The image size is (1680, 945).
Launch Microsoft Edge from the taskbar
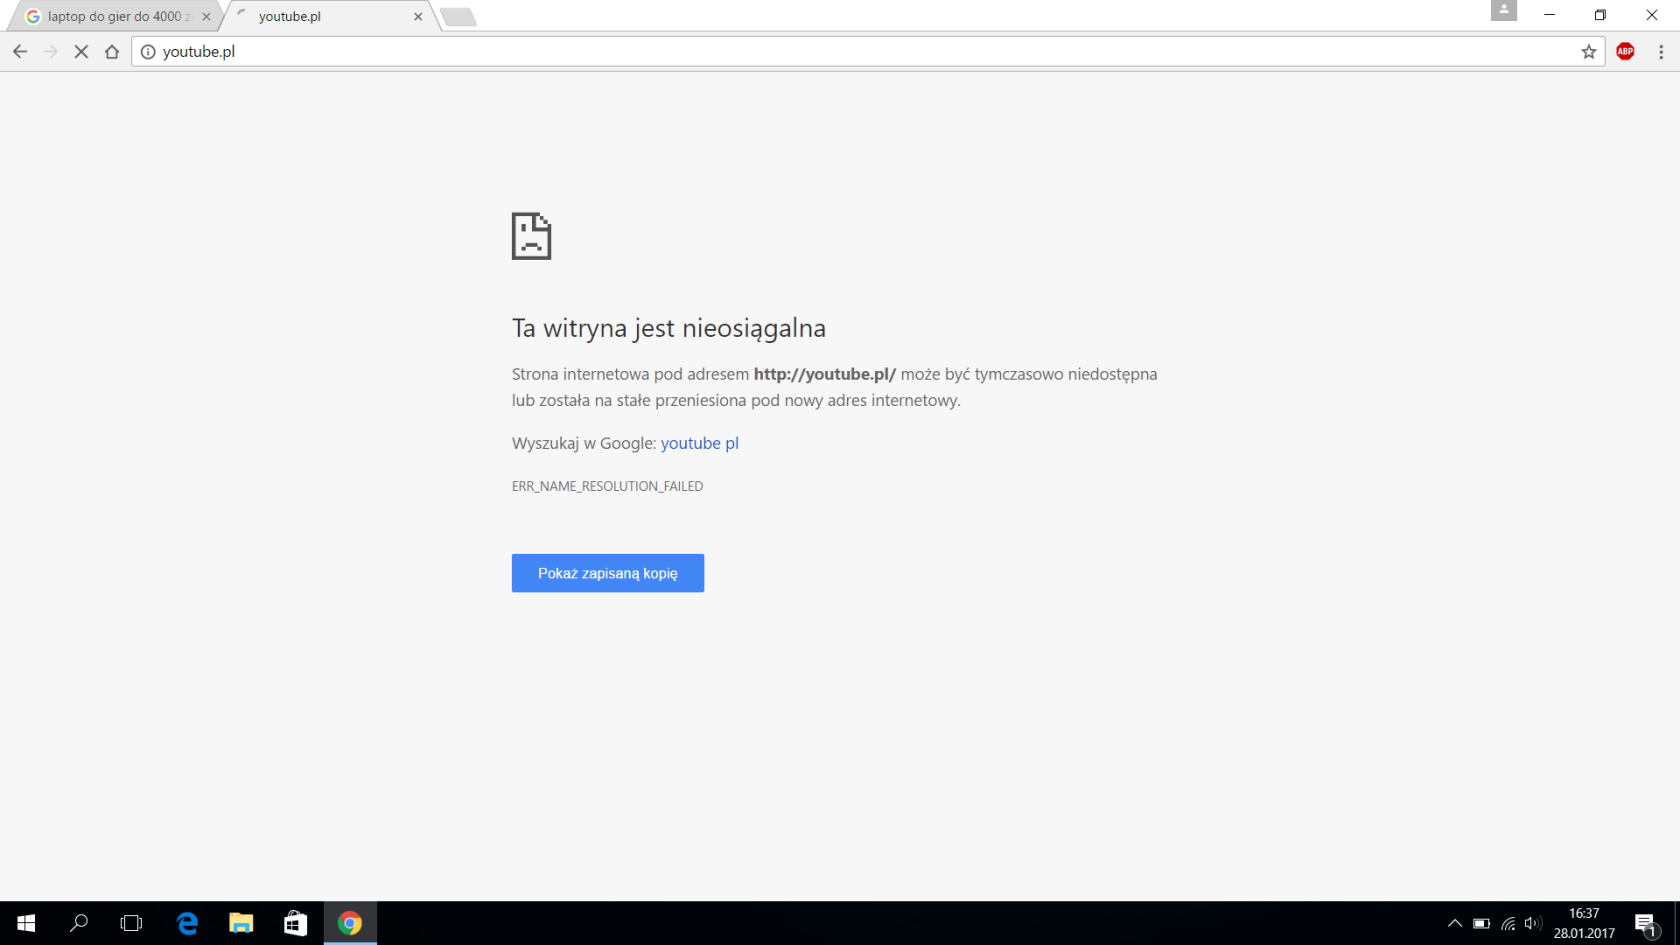[187, 923]
